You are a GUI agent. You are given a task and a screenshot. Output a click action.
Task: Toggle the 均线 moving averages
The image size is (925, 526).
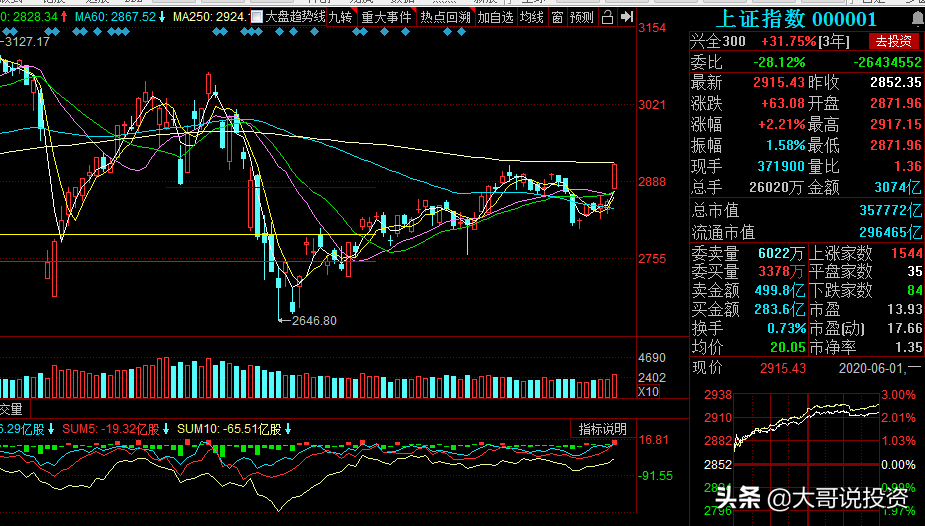[x=532, y=17]
